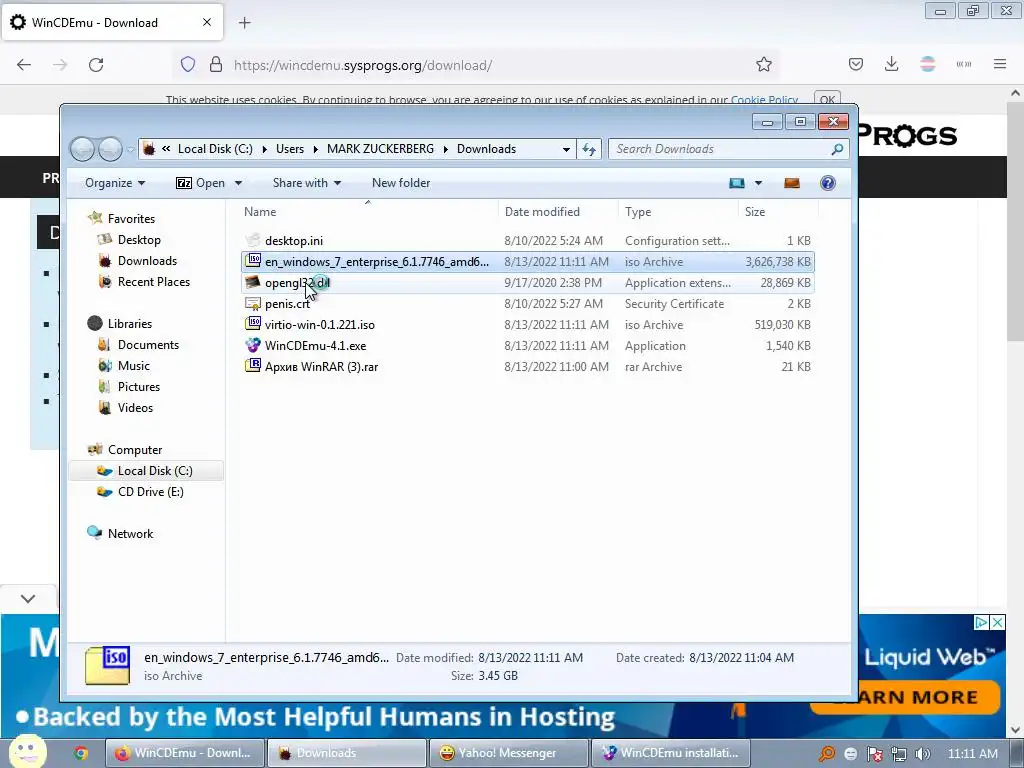Select the Архив WinRAR (3).rar file
The image size is (1024, 768).
pos(528,366)
